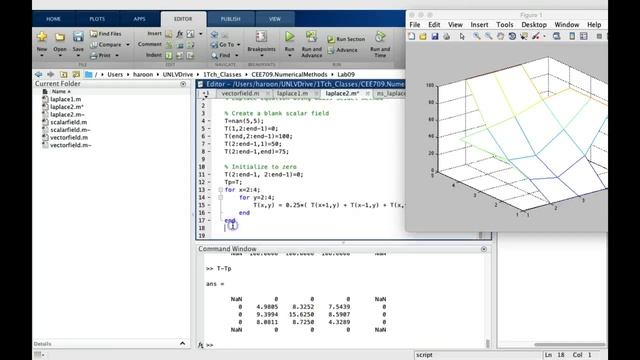
Task: Collapse the for y loop fold marker
Action: pyautogui.click(x=220, y=198)
